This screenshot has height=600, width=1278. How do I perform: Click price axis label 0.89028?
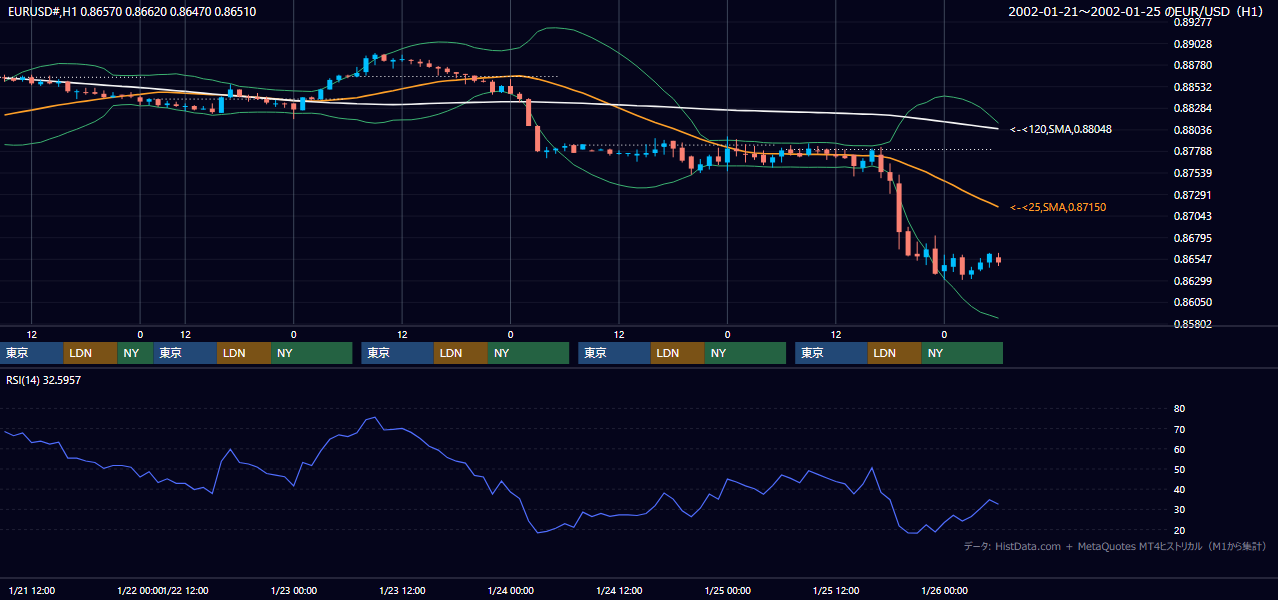click(1192, 44)
